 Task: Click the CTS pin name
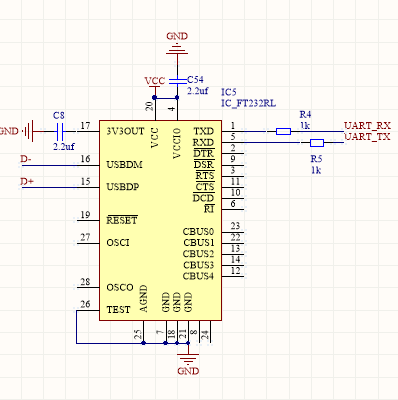click(205, 187)
